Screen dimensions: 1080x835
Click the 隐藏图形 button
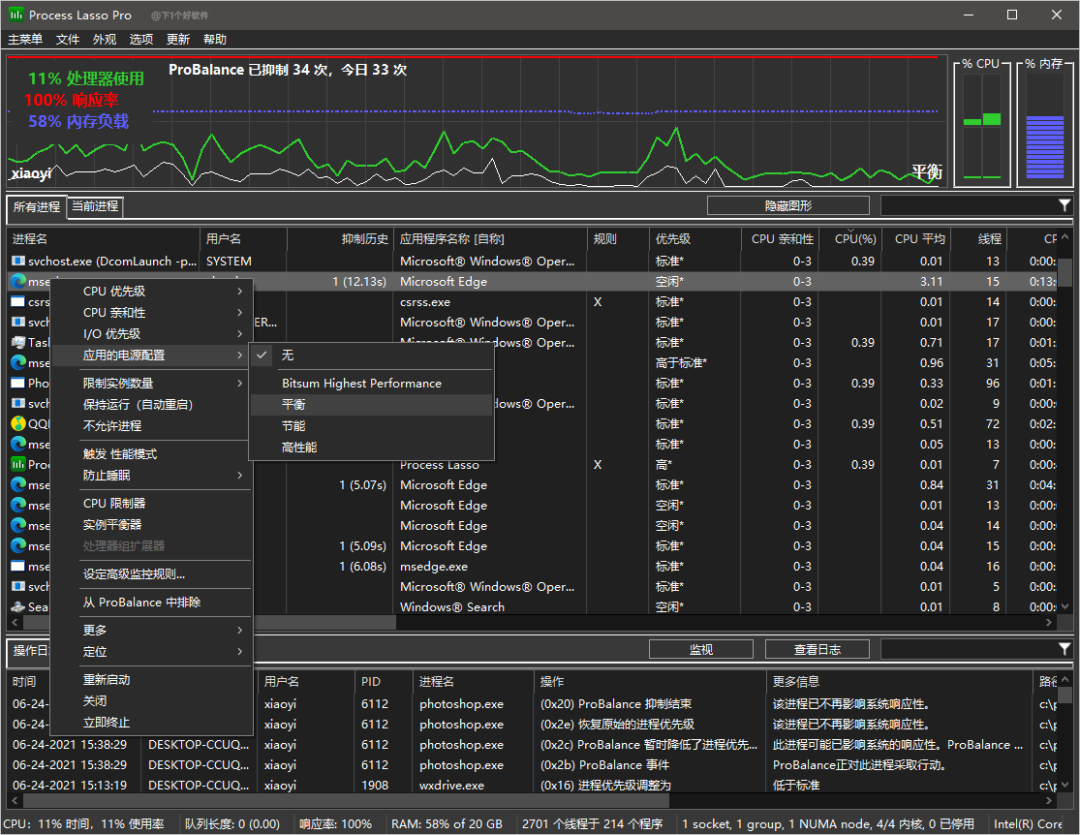pos(788,206)
